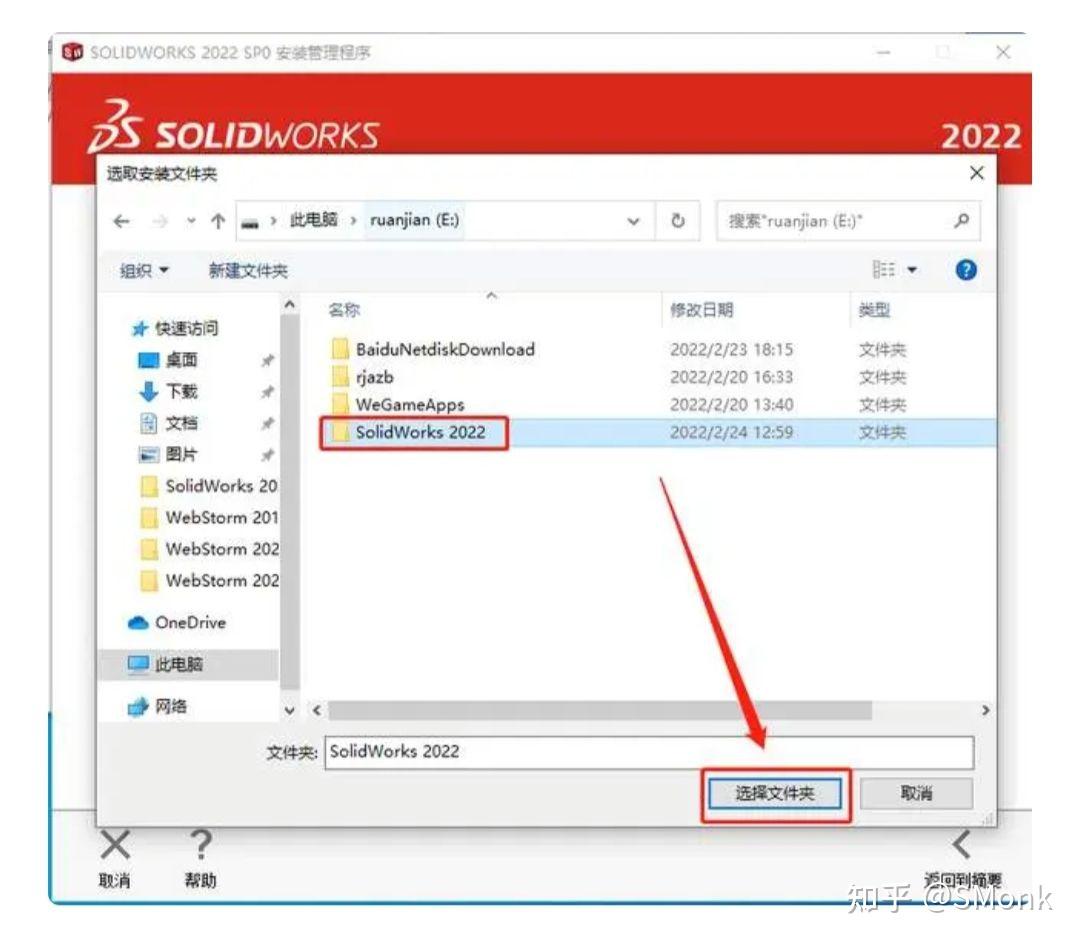Click date 2022/2/20 16:33 cell

[x=731, y=377]
